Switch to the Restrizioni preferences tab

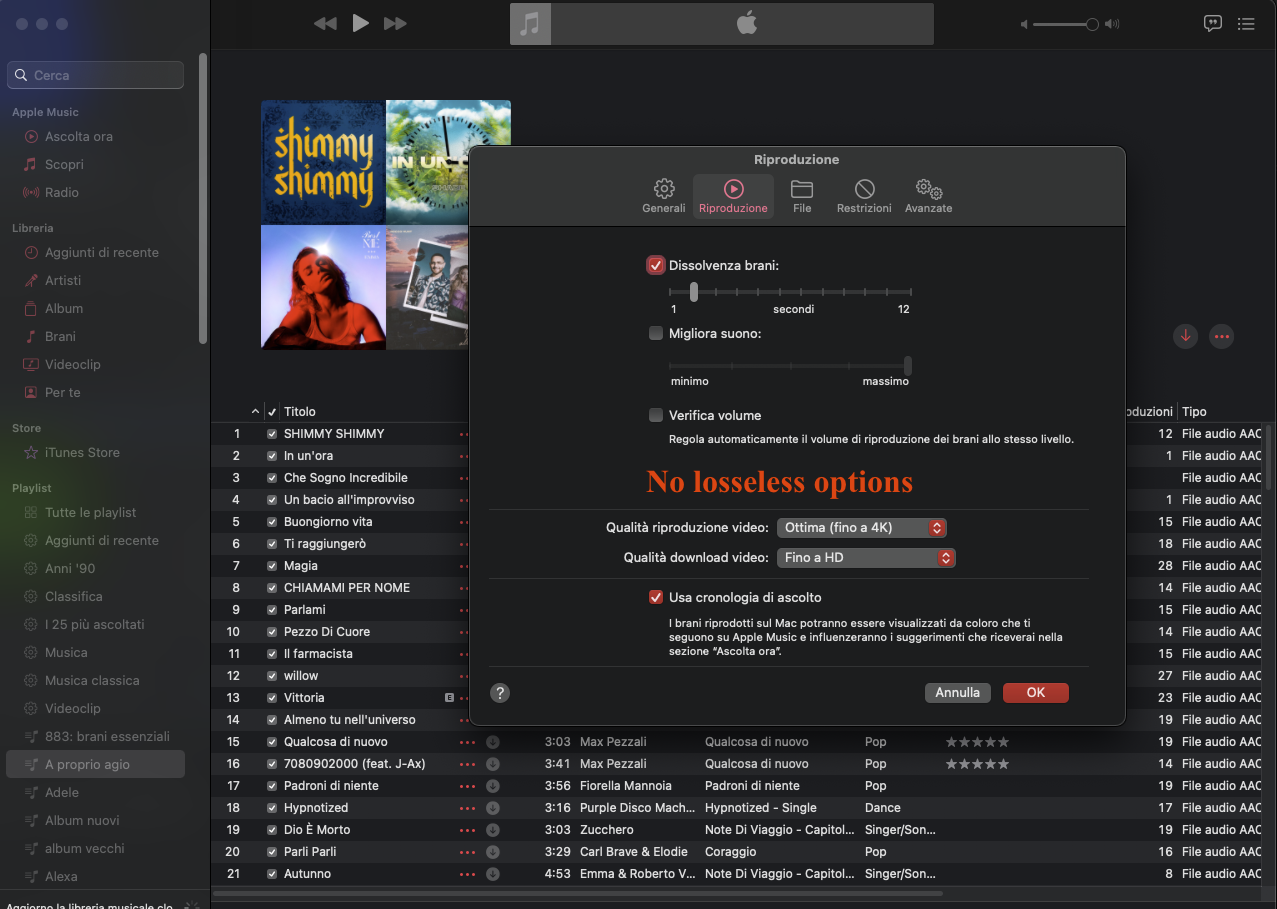tap(864, 196)
